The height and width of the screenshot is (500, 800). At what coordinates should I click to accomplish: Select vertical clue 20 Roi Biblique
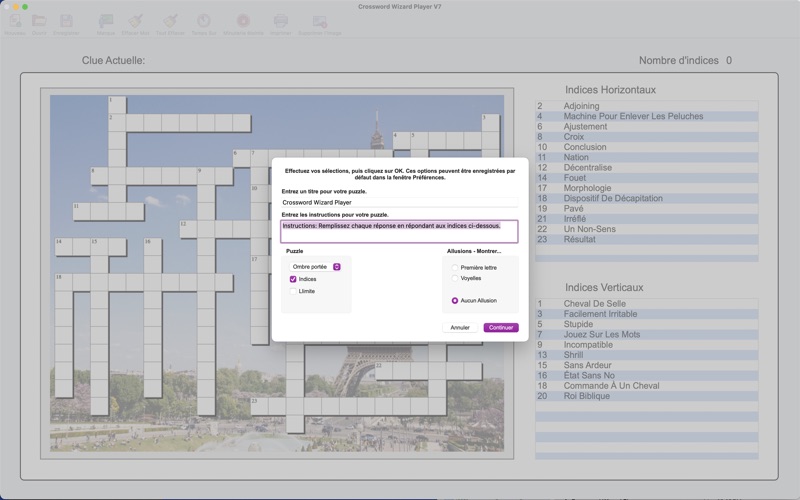tap(646, 396)
